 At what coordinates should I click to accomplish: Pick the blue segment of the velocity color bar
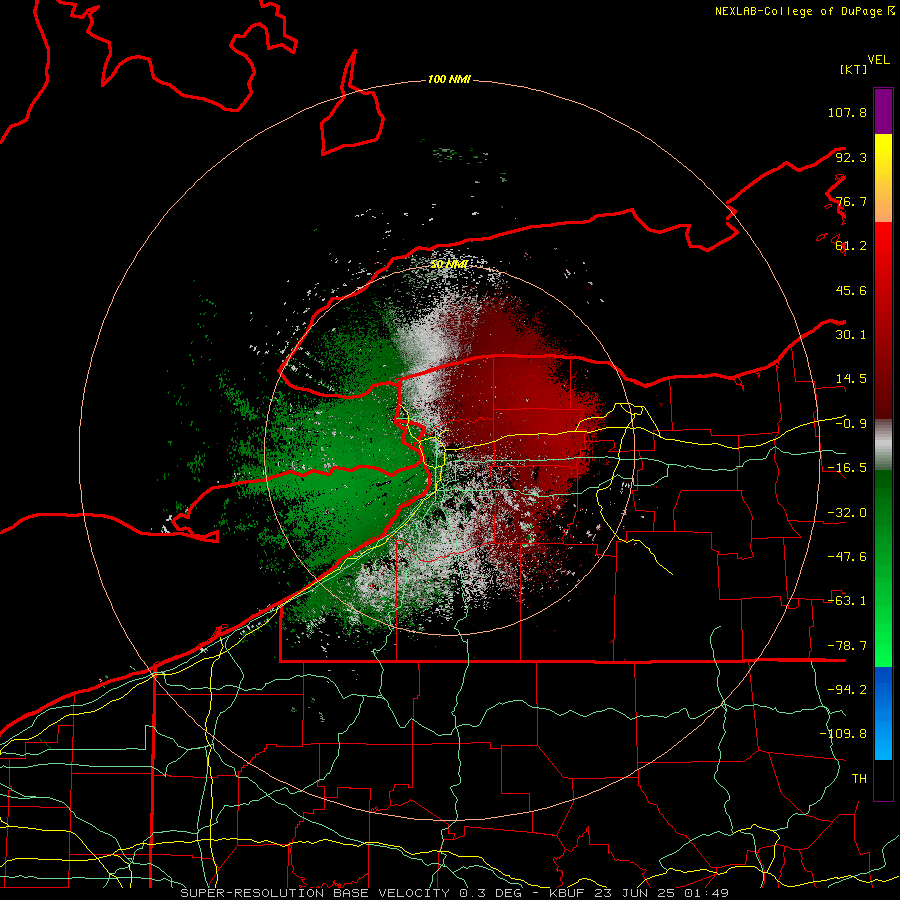[x=883, y=713]
